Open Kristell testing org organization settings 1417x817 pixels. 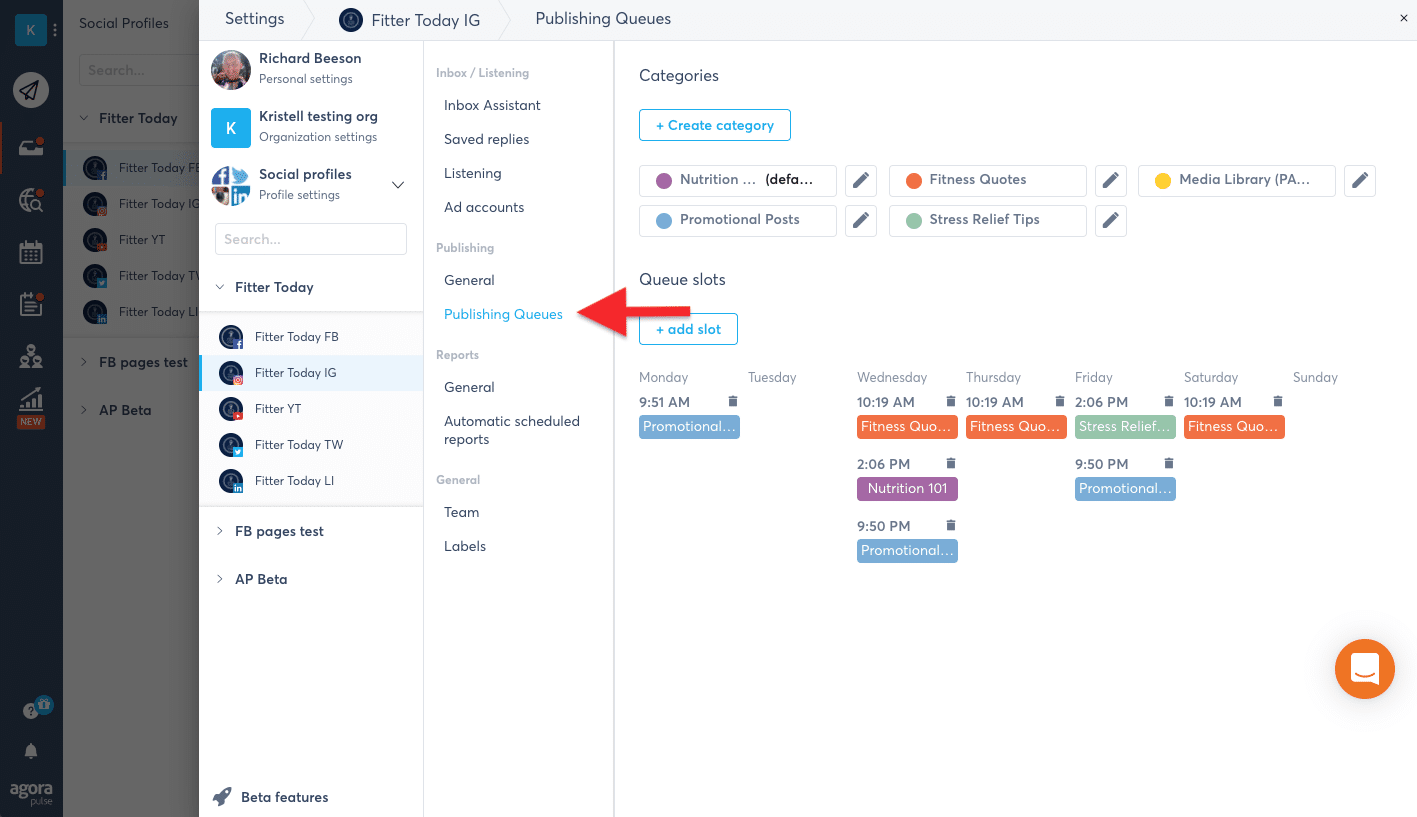pyautogui.click(x=311, y=126)
